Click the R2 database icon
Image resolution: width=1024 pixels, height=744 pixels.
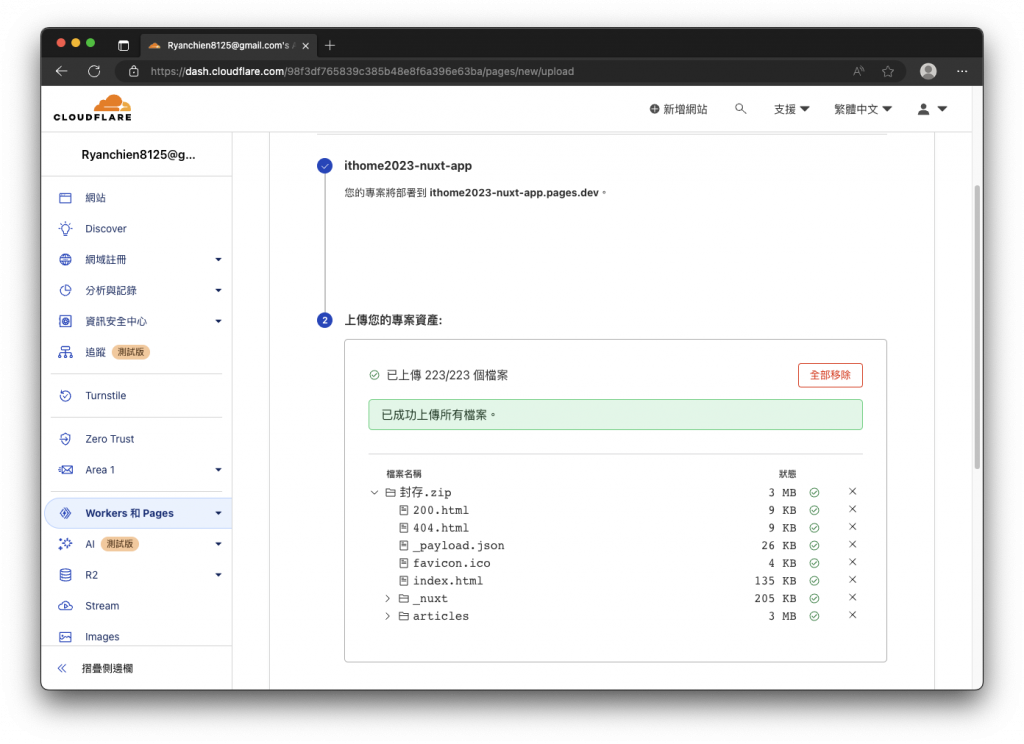[65, 575]
